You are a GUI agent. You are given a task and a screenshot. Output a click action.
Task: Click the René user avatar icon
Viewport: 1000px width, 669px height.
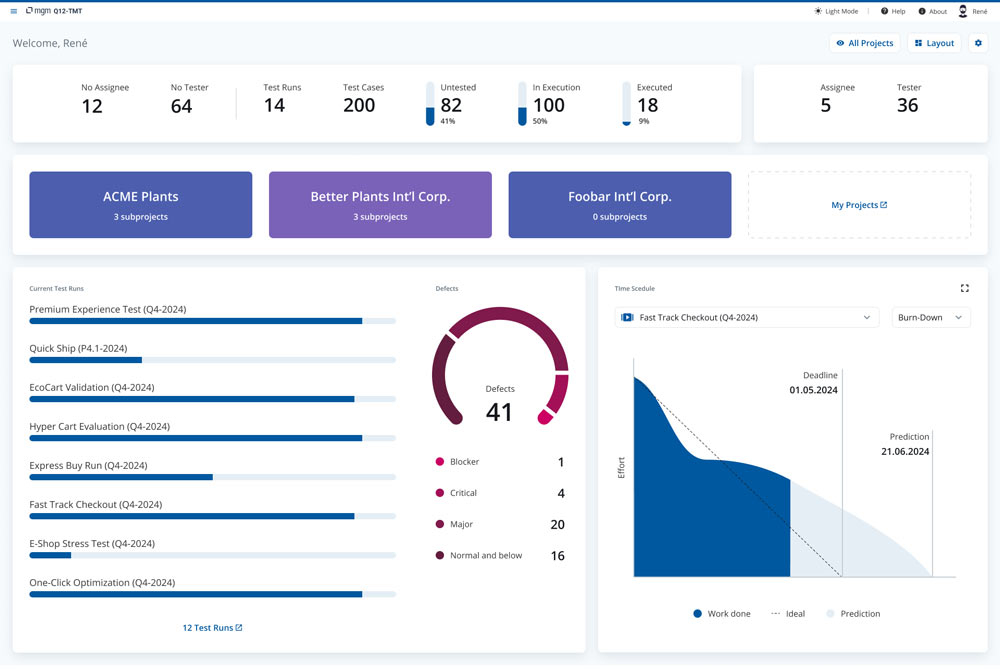(963, 11)
